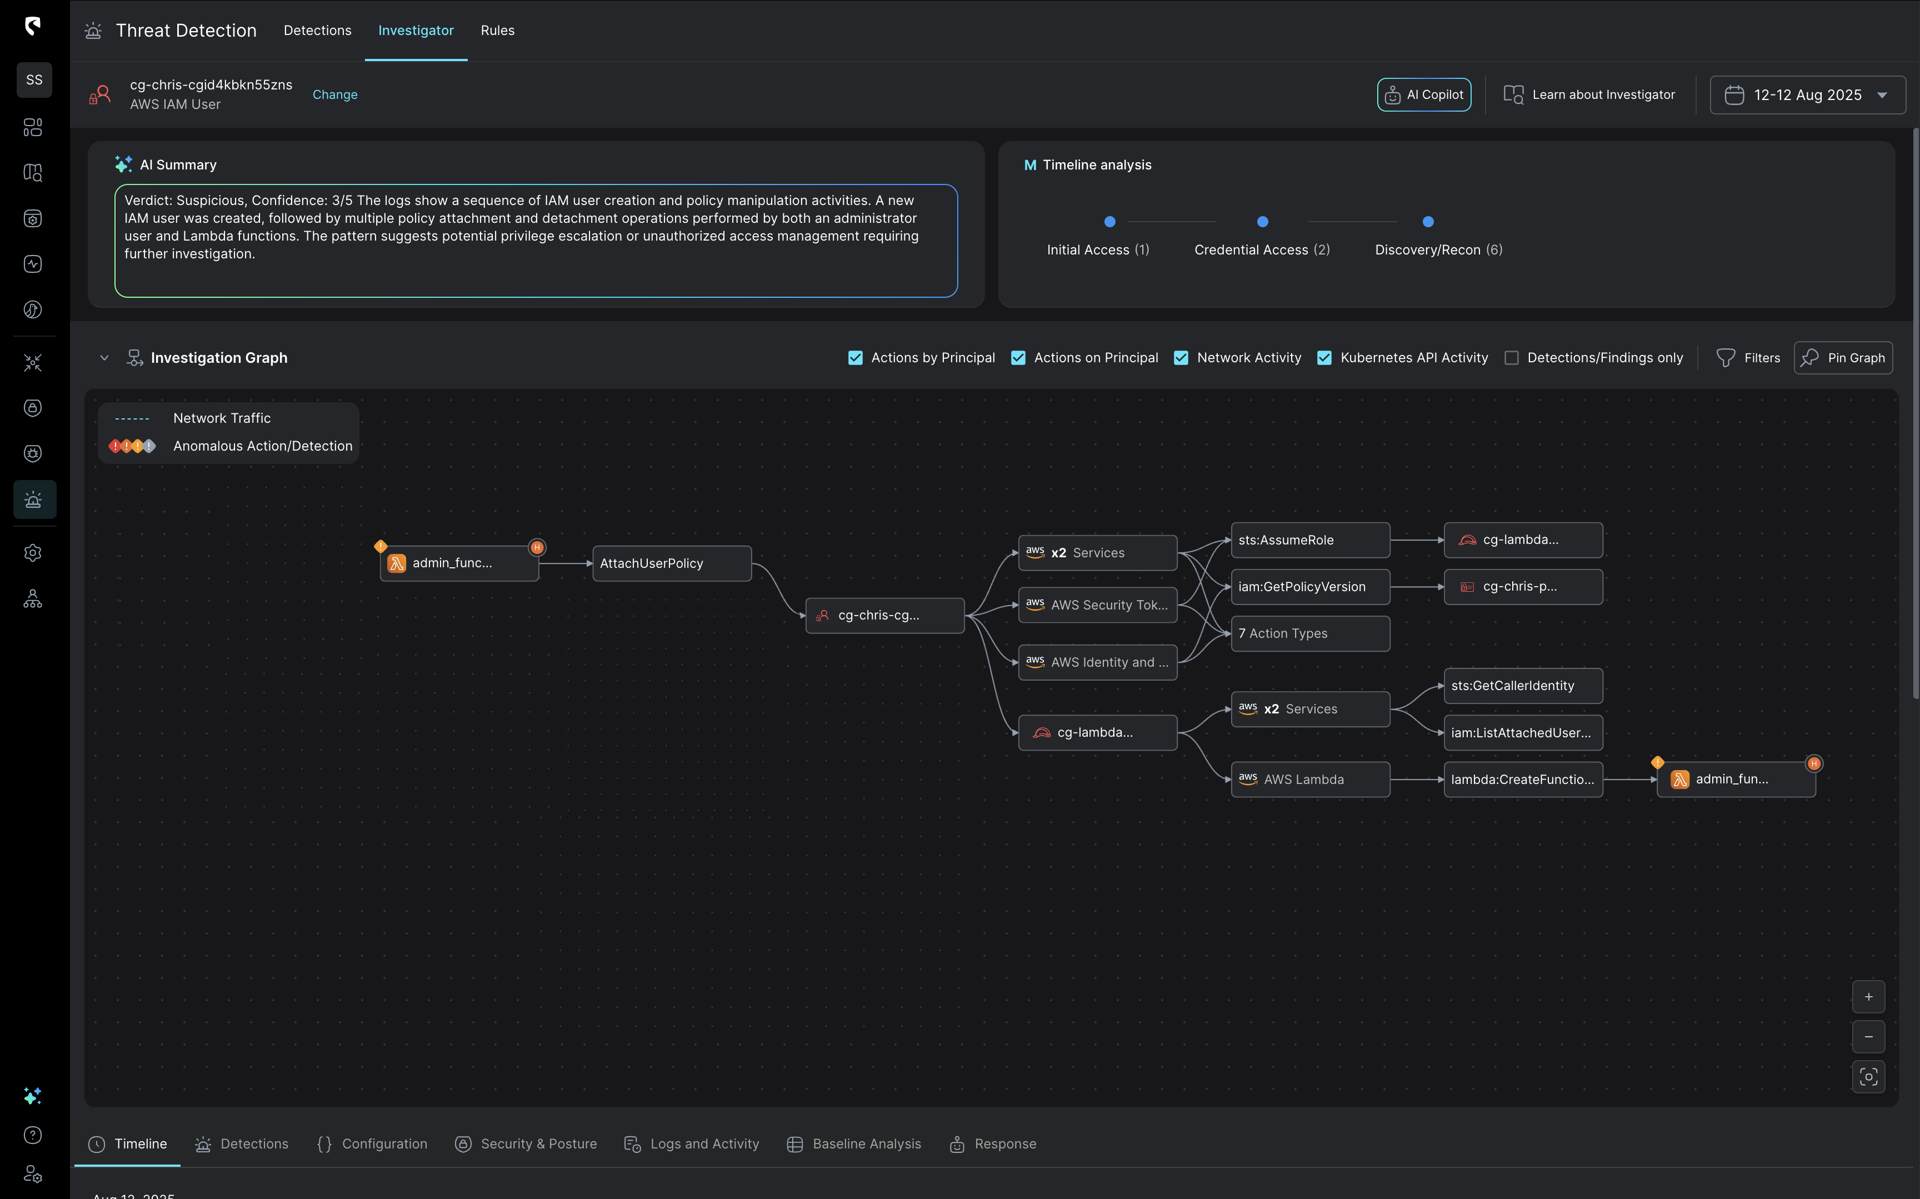Open the compliance camera icon in the sidebar

pyautogui.click(x=33, y=219)
